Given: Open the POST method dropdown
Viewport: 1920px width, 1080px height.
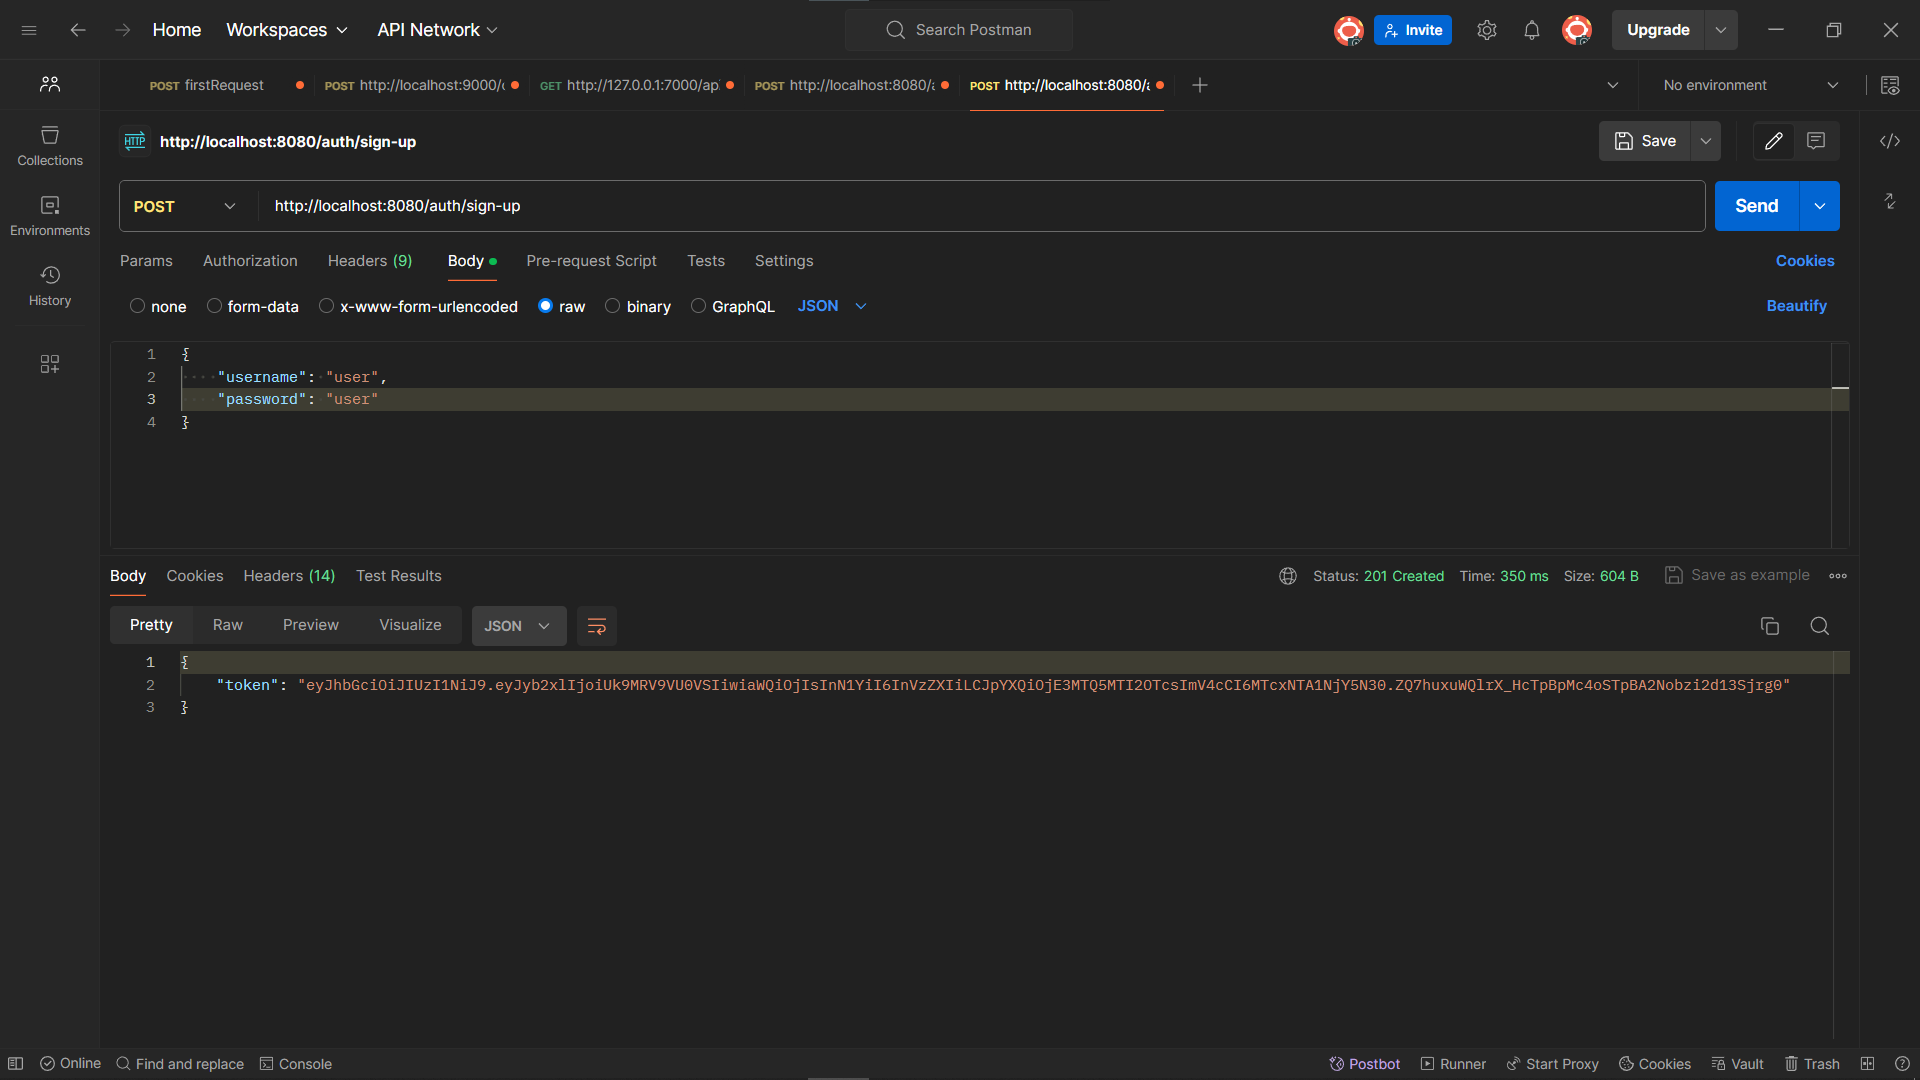Looking at the screenshot, I should [185, 206].
